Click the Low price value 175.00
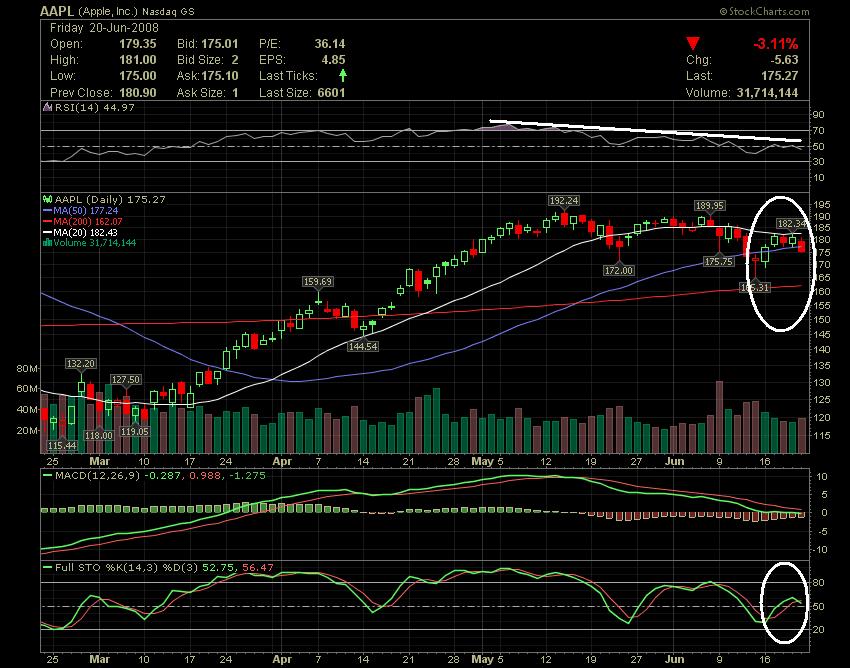The image size is (850, 668). click(138, 76)
